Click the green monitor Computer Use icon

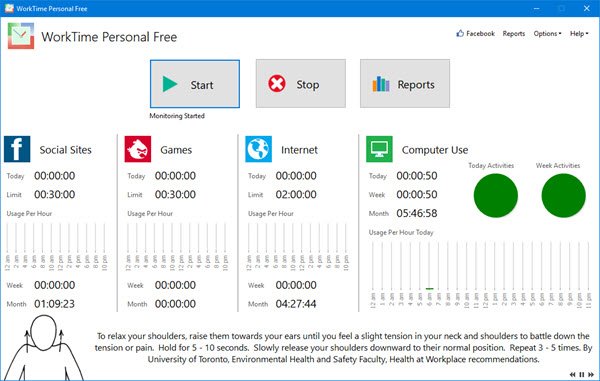379,149
